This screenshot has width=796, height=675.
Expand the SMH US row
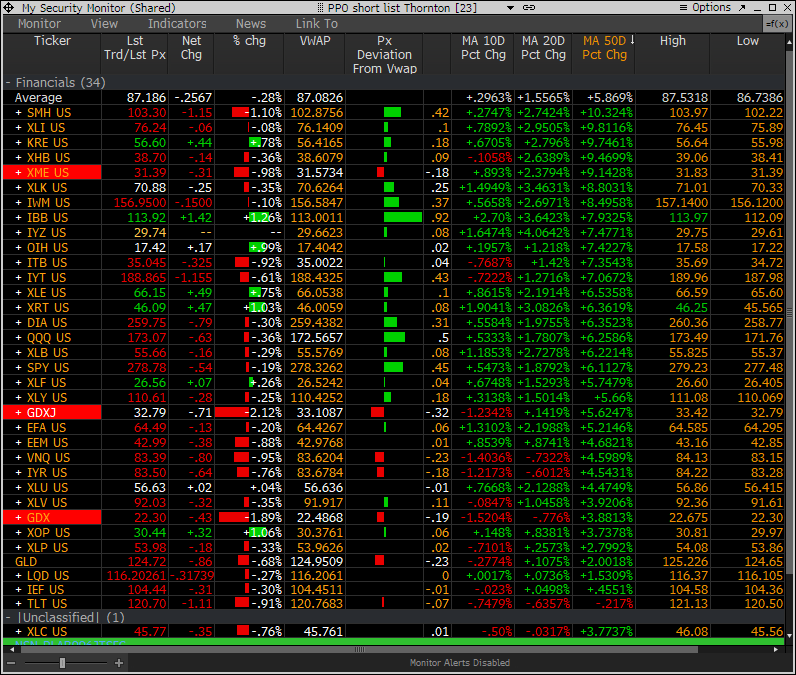click(x=18, y=113)
